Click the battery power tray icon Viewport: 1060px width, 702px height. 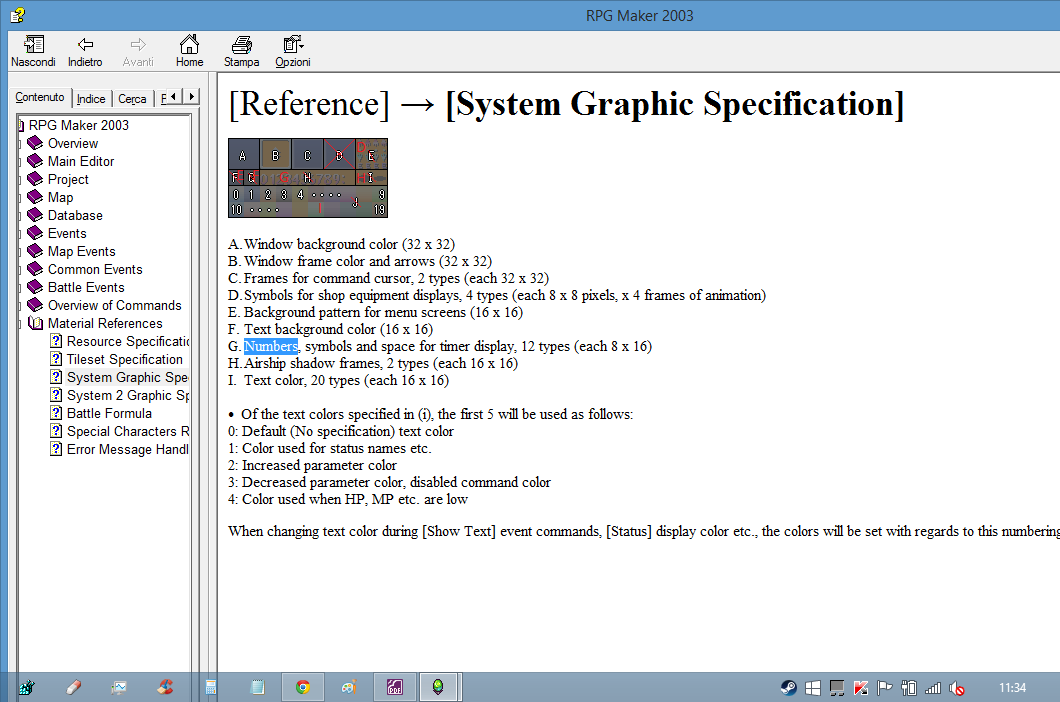[909, 688]
